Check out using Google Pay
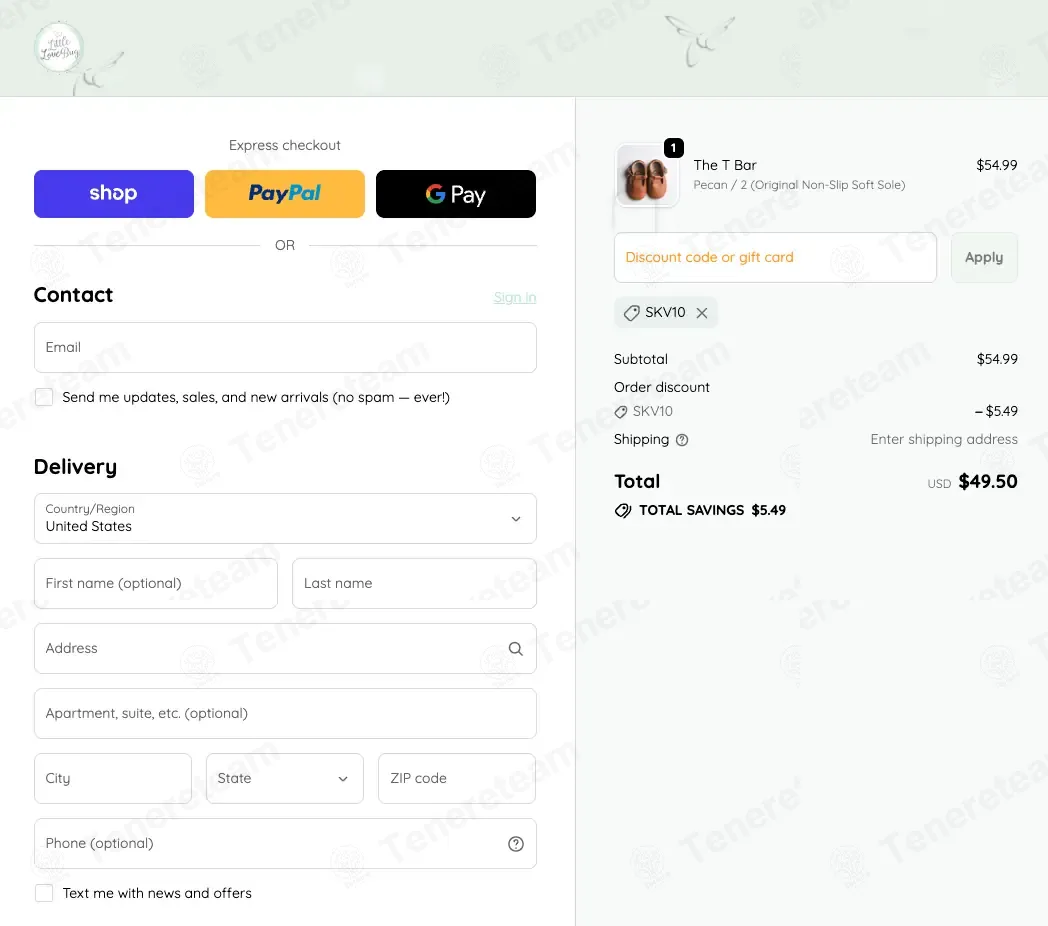The width and height of the screenshot is (1048, 926). coord(456,194)
